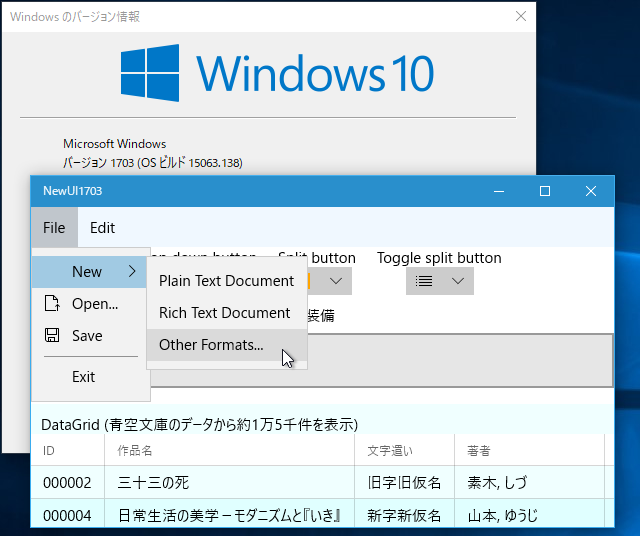Image resolution: width=640 pixels, height=536 pixels.
Task: Select cell 山本, ゆうじ
Action: tap(529, 514)
